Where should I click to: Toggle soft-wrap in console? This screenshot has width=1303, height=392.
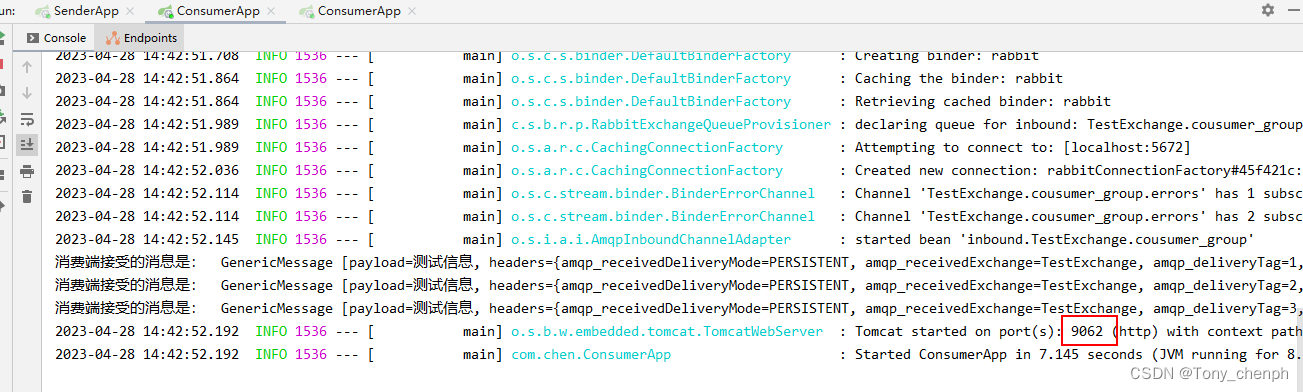tap(27, 118)
